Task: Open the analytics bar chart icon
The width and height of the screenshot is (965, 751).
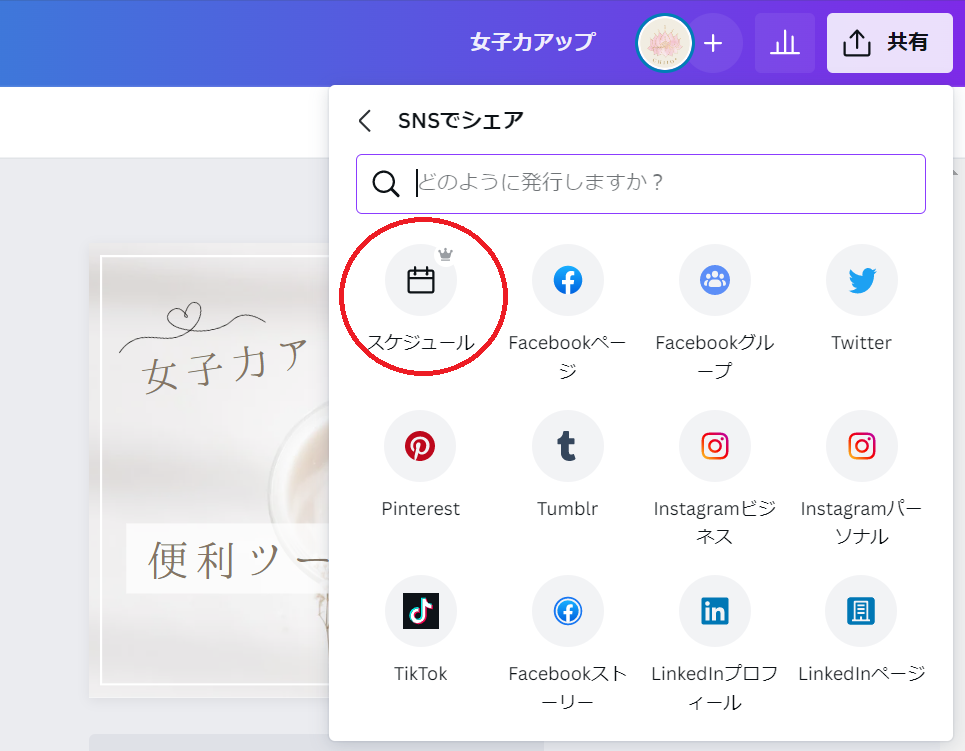Action: (785, 43)
